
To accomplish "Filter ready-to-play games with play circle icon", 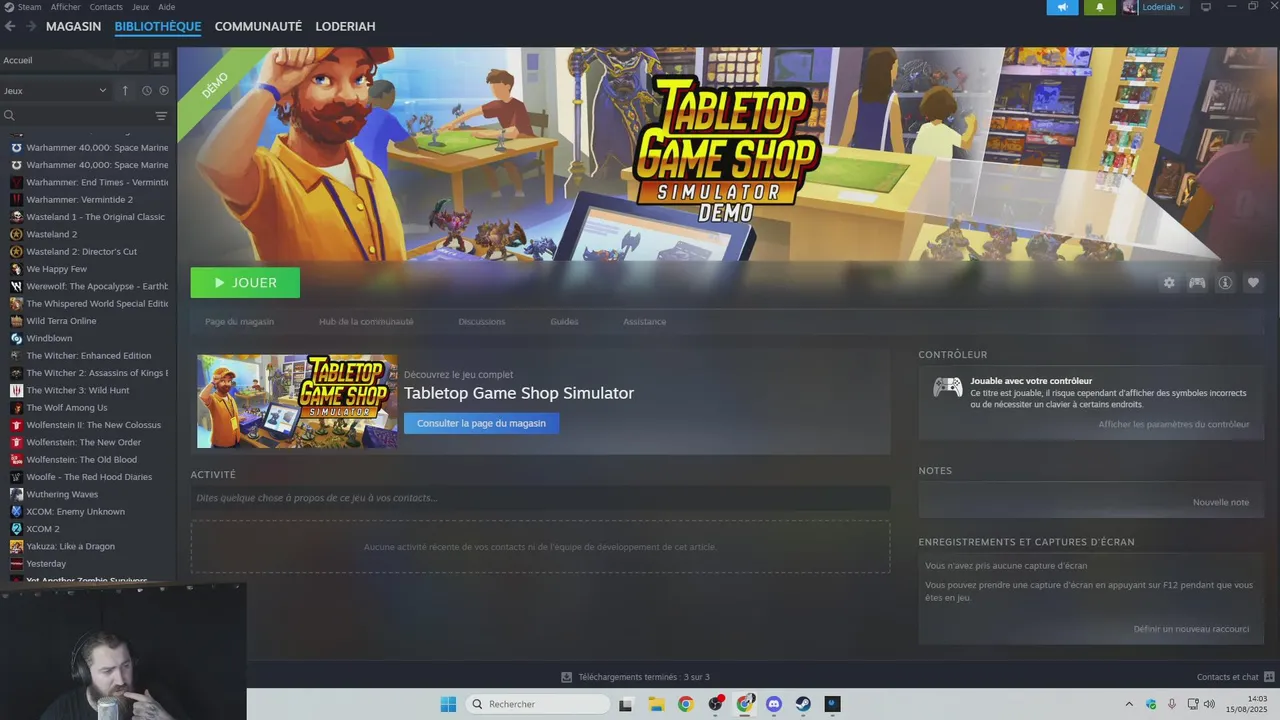I will [x=164, y=90].
